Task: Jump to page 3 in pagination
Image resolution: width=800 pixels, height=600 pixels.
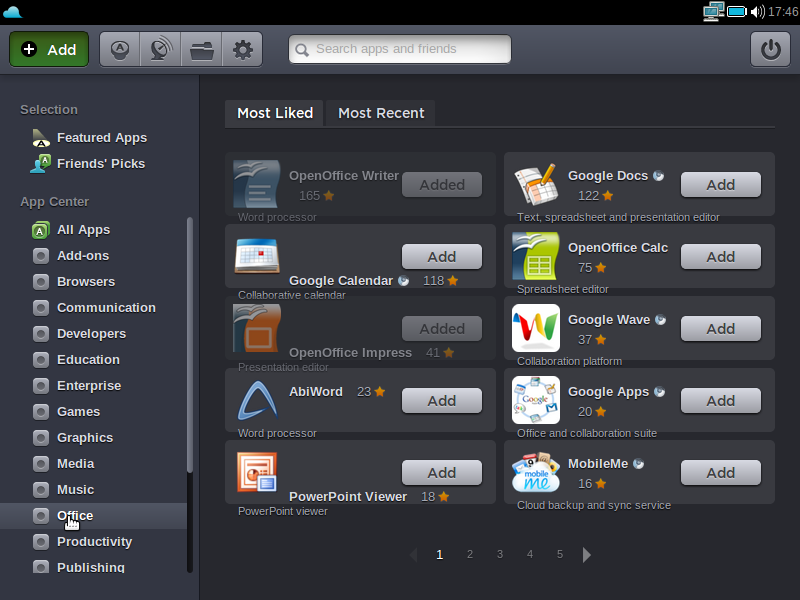Action: click(x=500, y=554)
